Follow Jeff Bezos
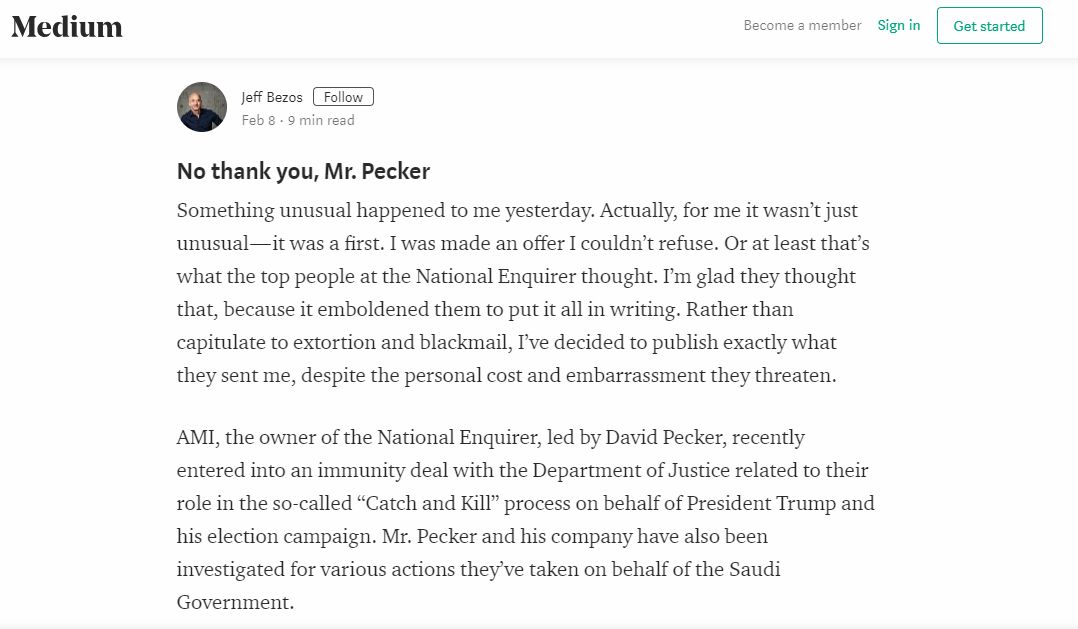This screenshot has width=1078, height=629. pyautogui.click(x=343, y=97)
